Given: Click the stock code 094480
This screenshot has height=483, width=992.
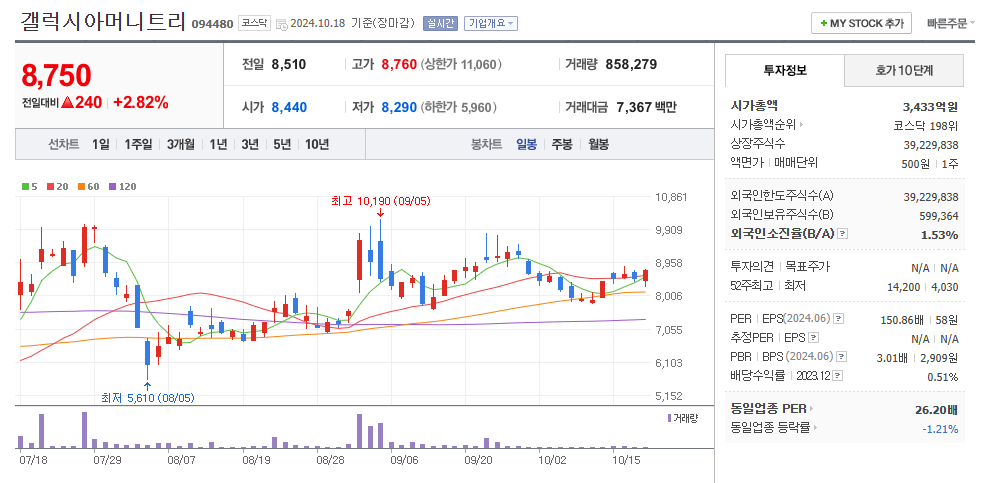Looking at the screenshot, I should pos(213,24).
